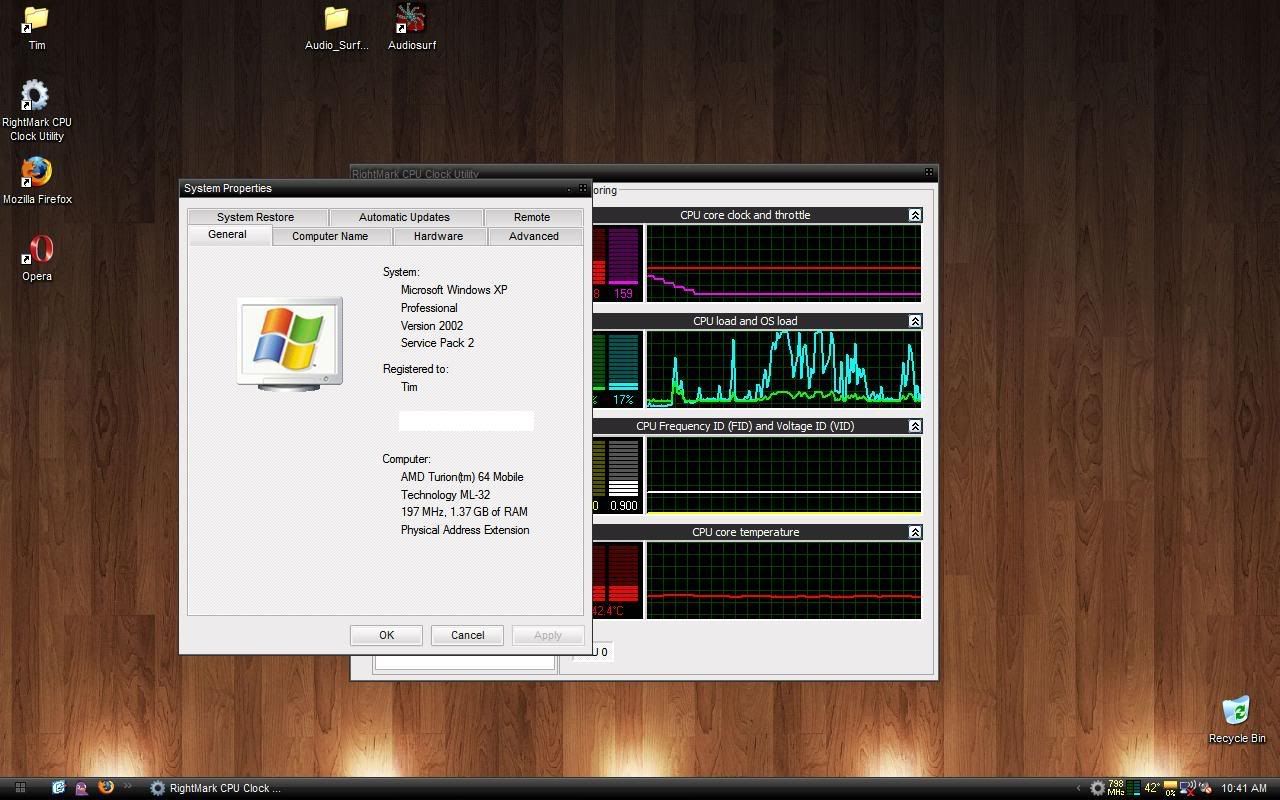The width and height of the screenshot is (1280, 800).
Task: Close the System Properties dialog via title bar
Action: point(583,188)
